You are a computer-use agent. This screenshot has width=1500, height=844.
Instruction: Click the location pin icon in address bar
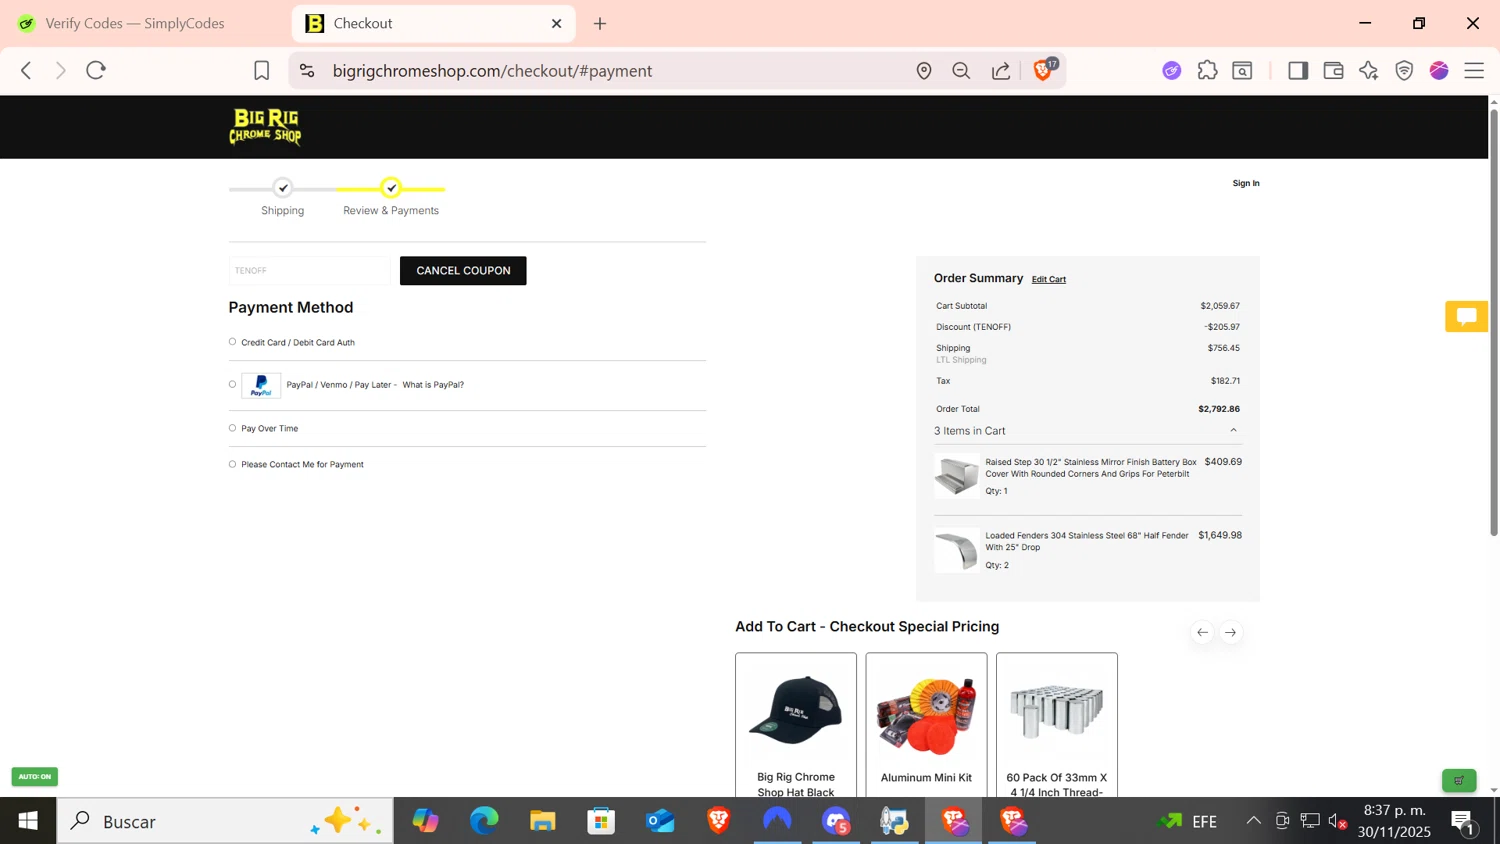coord(924,71)
